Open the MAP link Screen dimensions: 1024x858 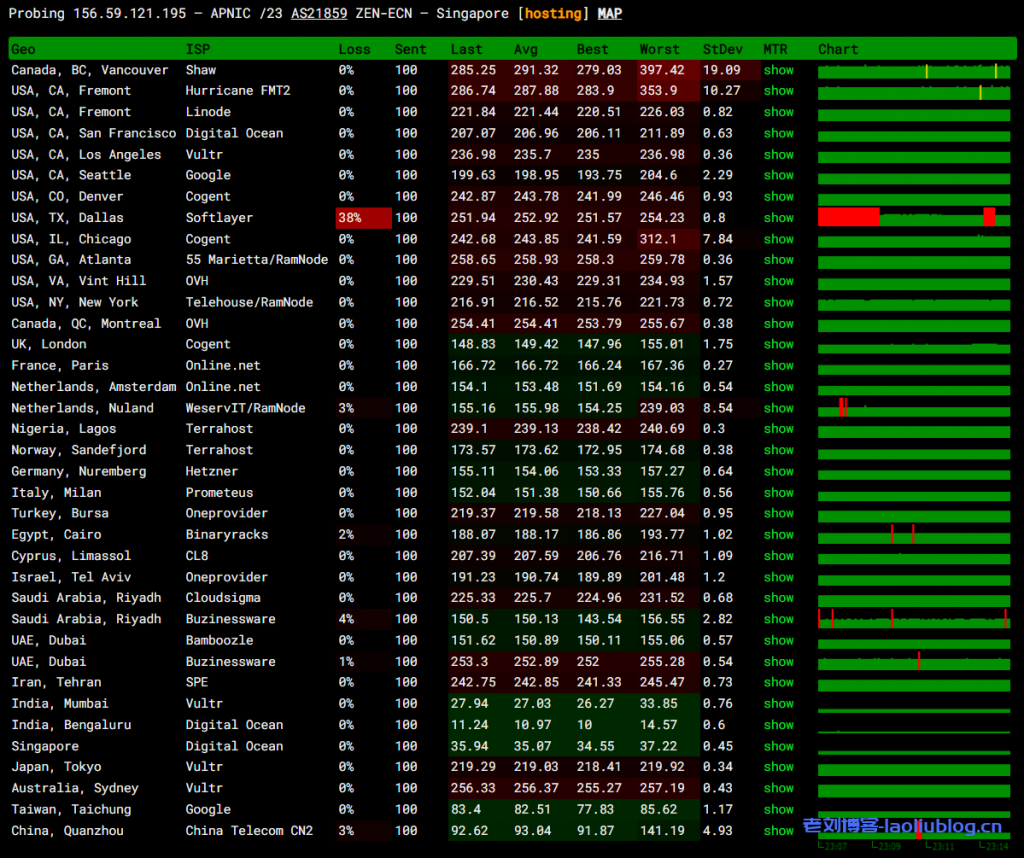pos(609,14)
